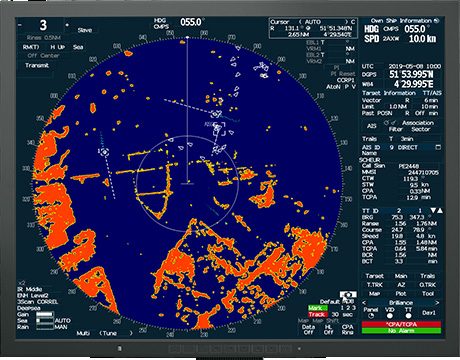Select the MMSI 244710705 value

click(x=423, y=172)
